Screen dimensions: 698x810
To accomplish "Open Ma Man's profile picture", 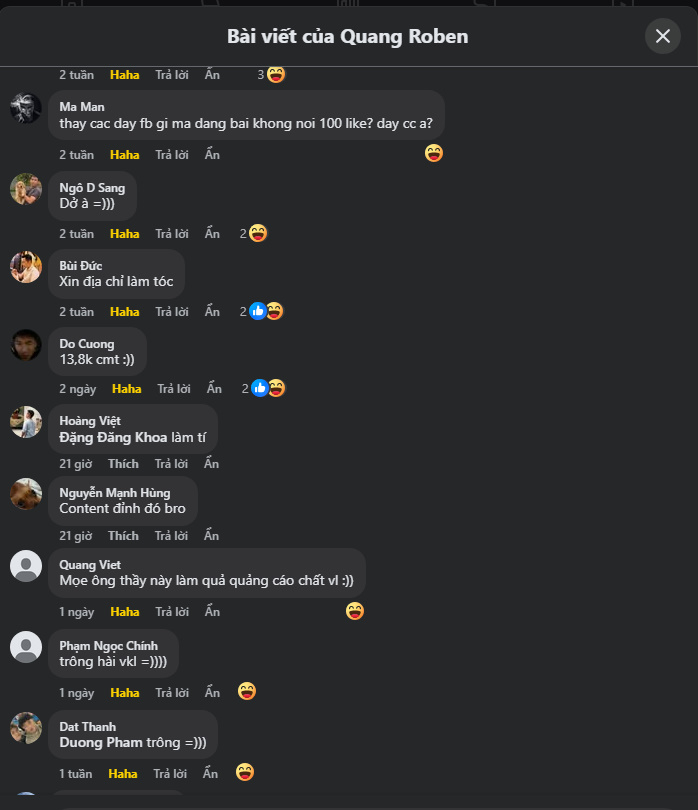I will [x=26, y=108].
